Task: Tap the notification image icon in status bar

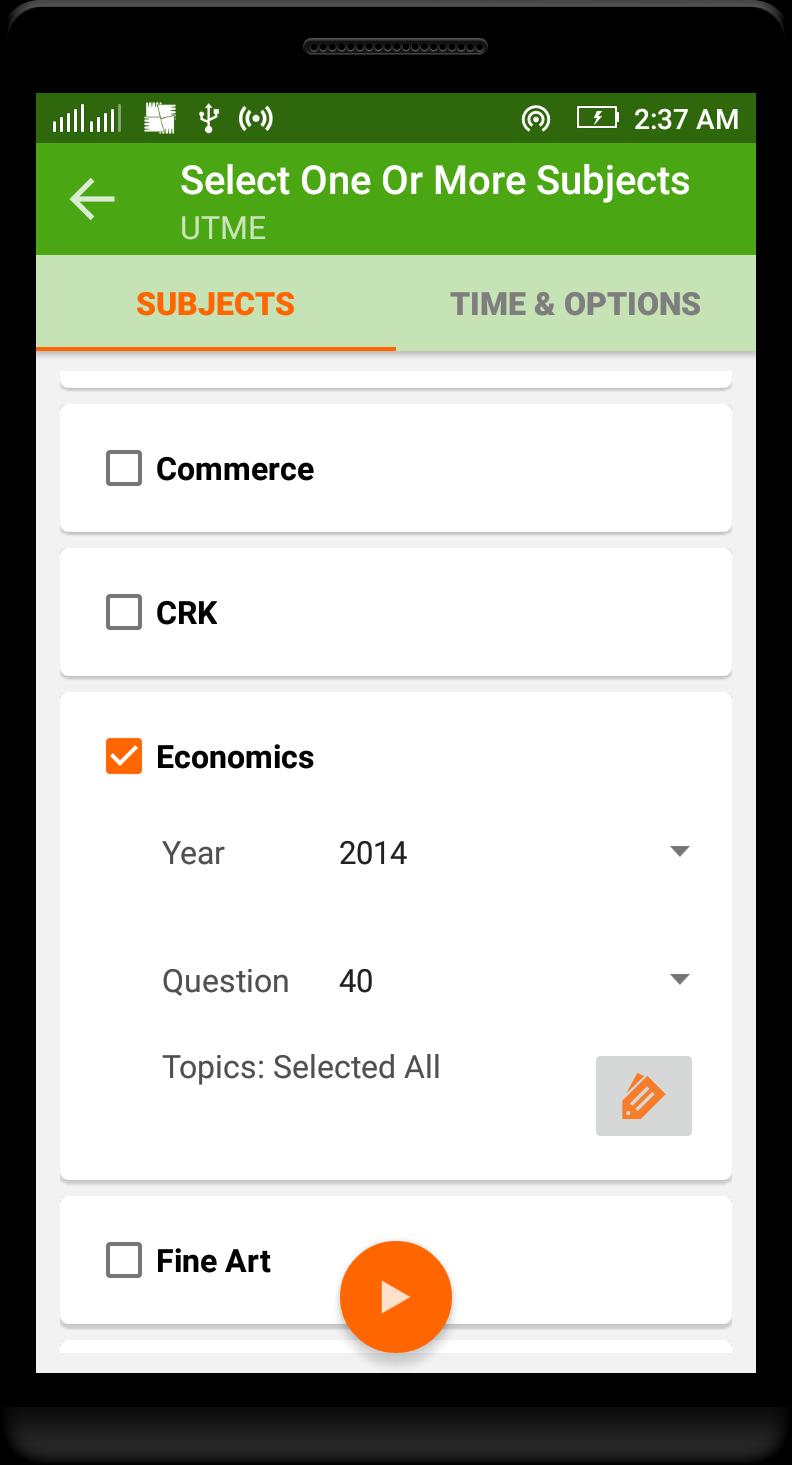Action: point(160,119)
